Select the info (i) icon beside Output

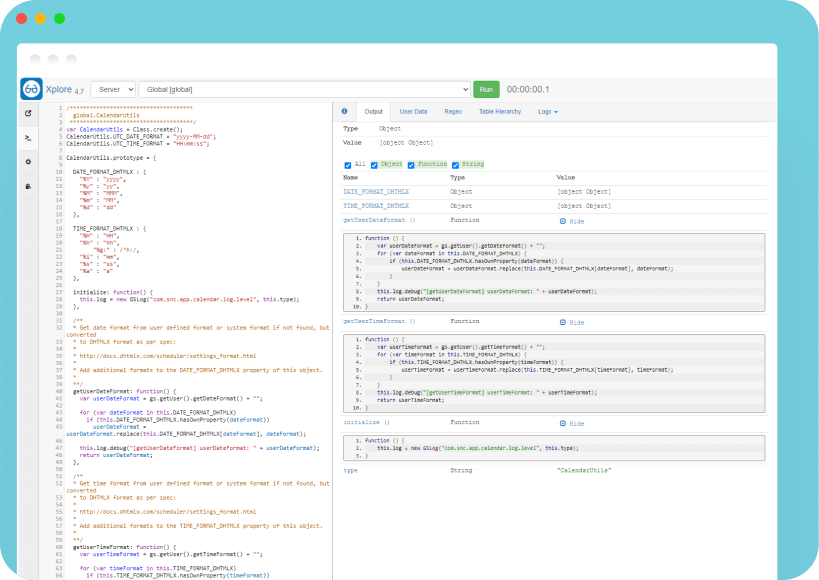(x=344, y=112)
